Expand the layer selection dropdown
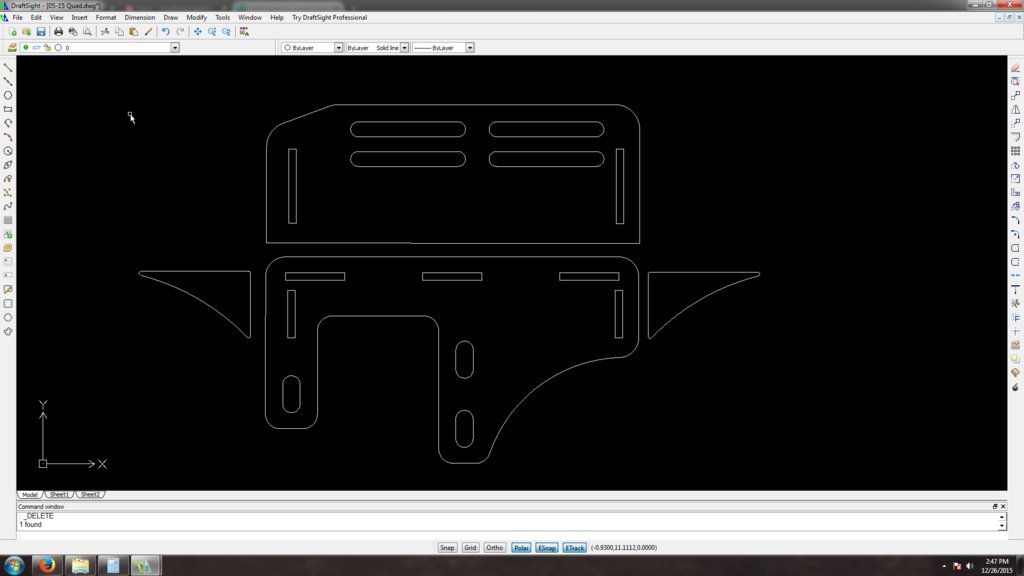Image resolution: width=1024 pixels, height=576 pixels. (175, 48)
